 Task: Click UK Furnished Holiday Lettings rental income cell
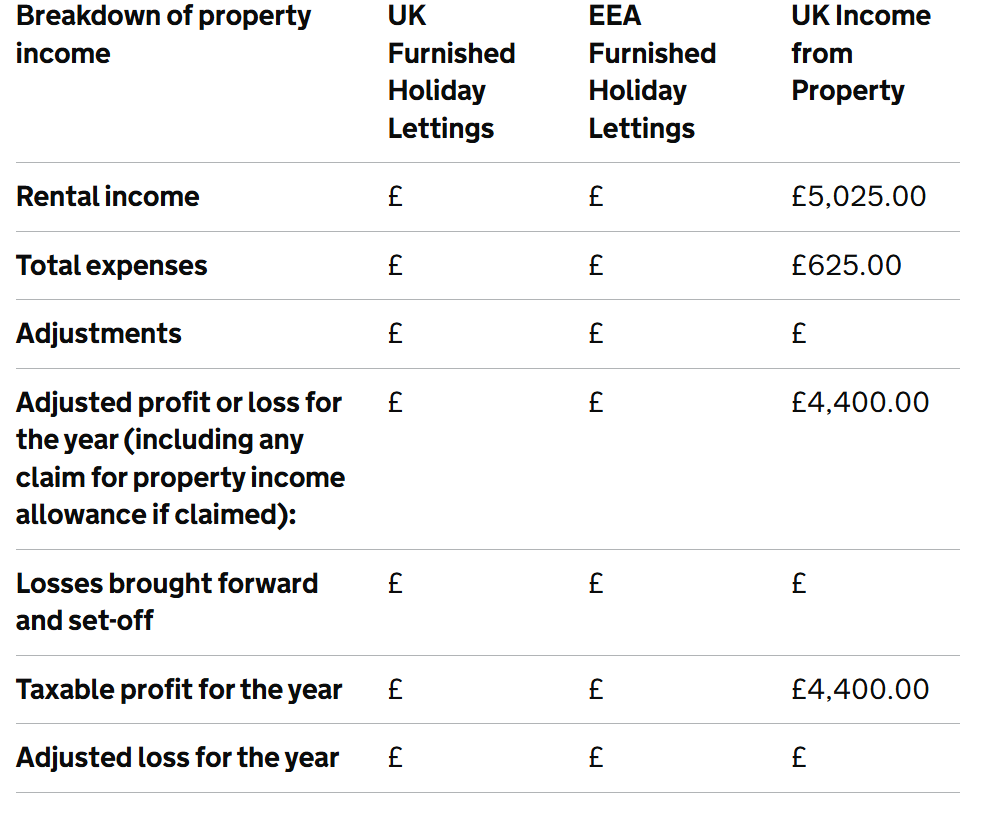(x=395, y=197)
